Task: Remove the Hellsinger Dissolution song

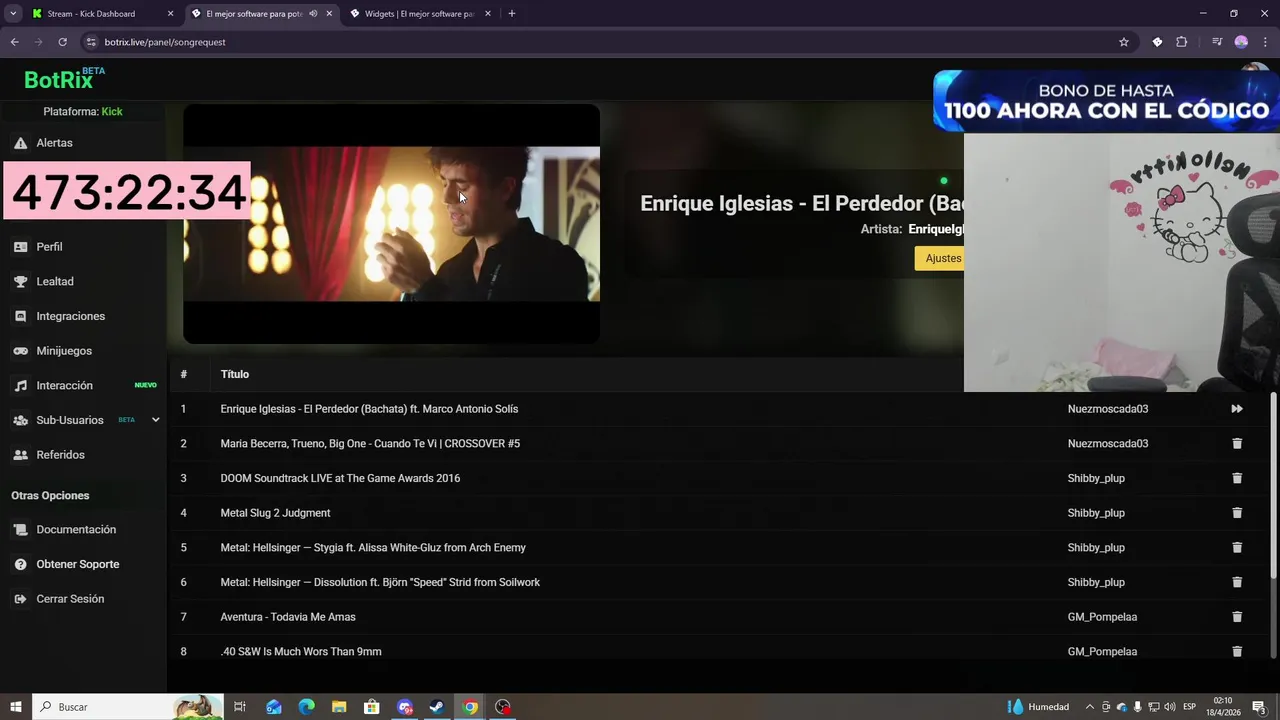Action: point(1237,582)
